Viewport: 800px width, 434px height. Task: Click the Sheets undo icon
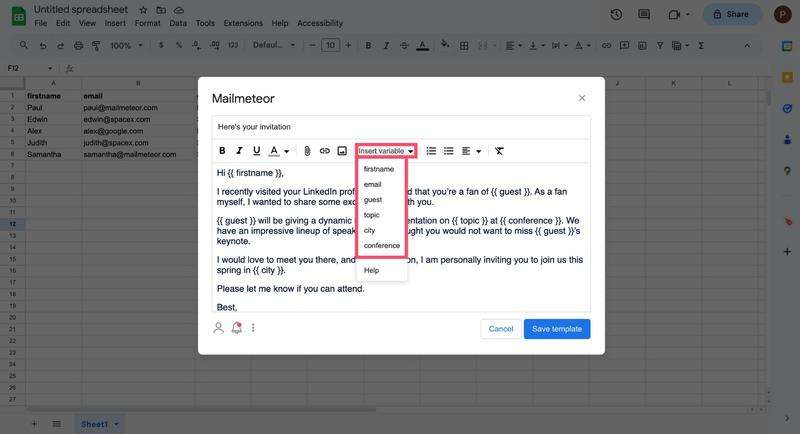(43, 45)
